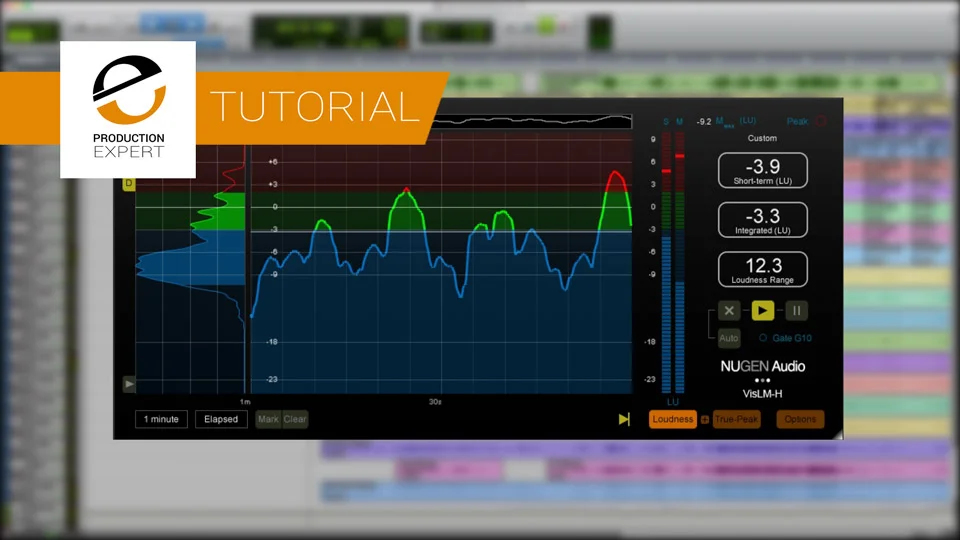Click the S short-term meter bar

tap(666, 262)
